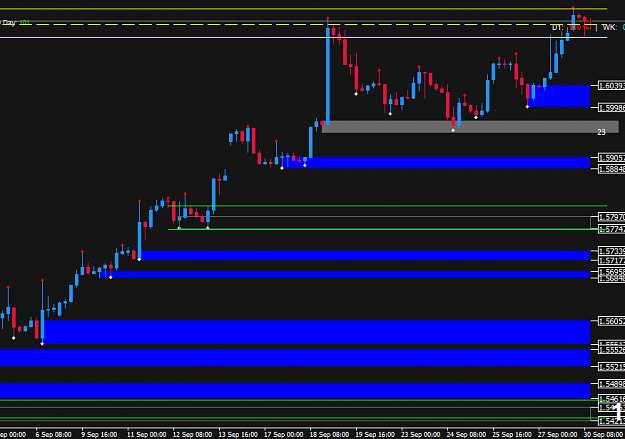Screen dimensions: 625x439
Task: Click the 1.5733 price label
Action: 611,251
